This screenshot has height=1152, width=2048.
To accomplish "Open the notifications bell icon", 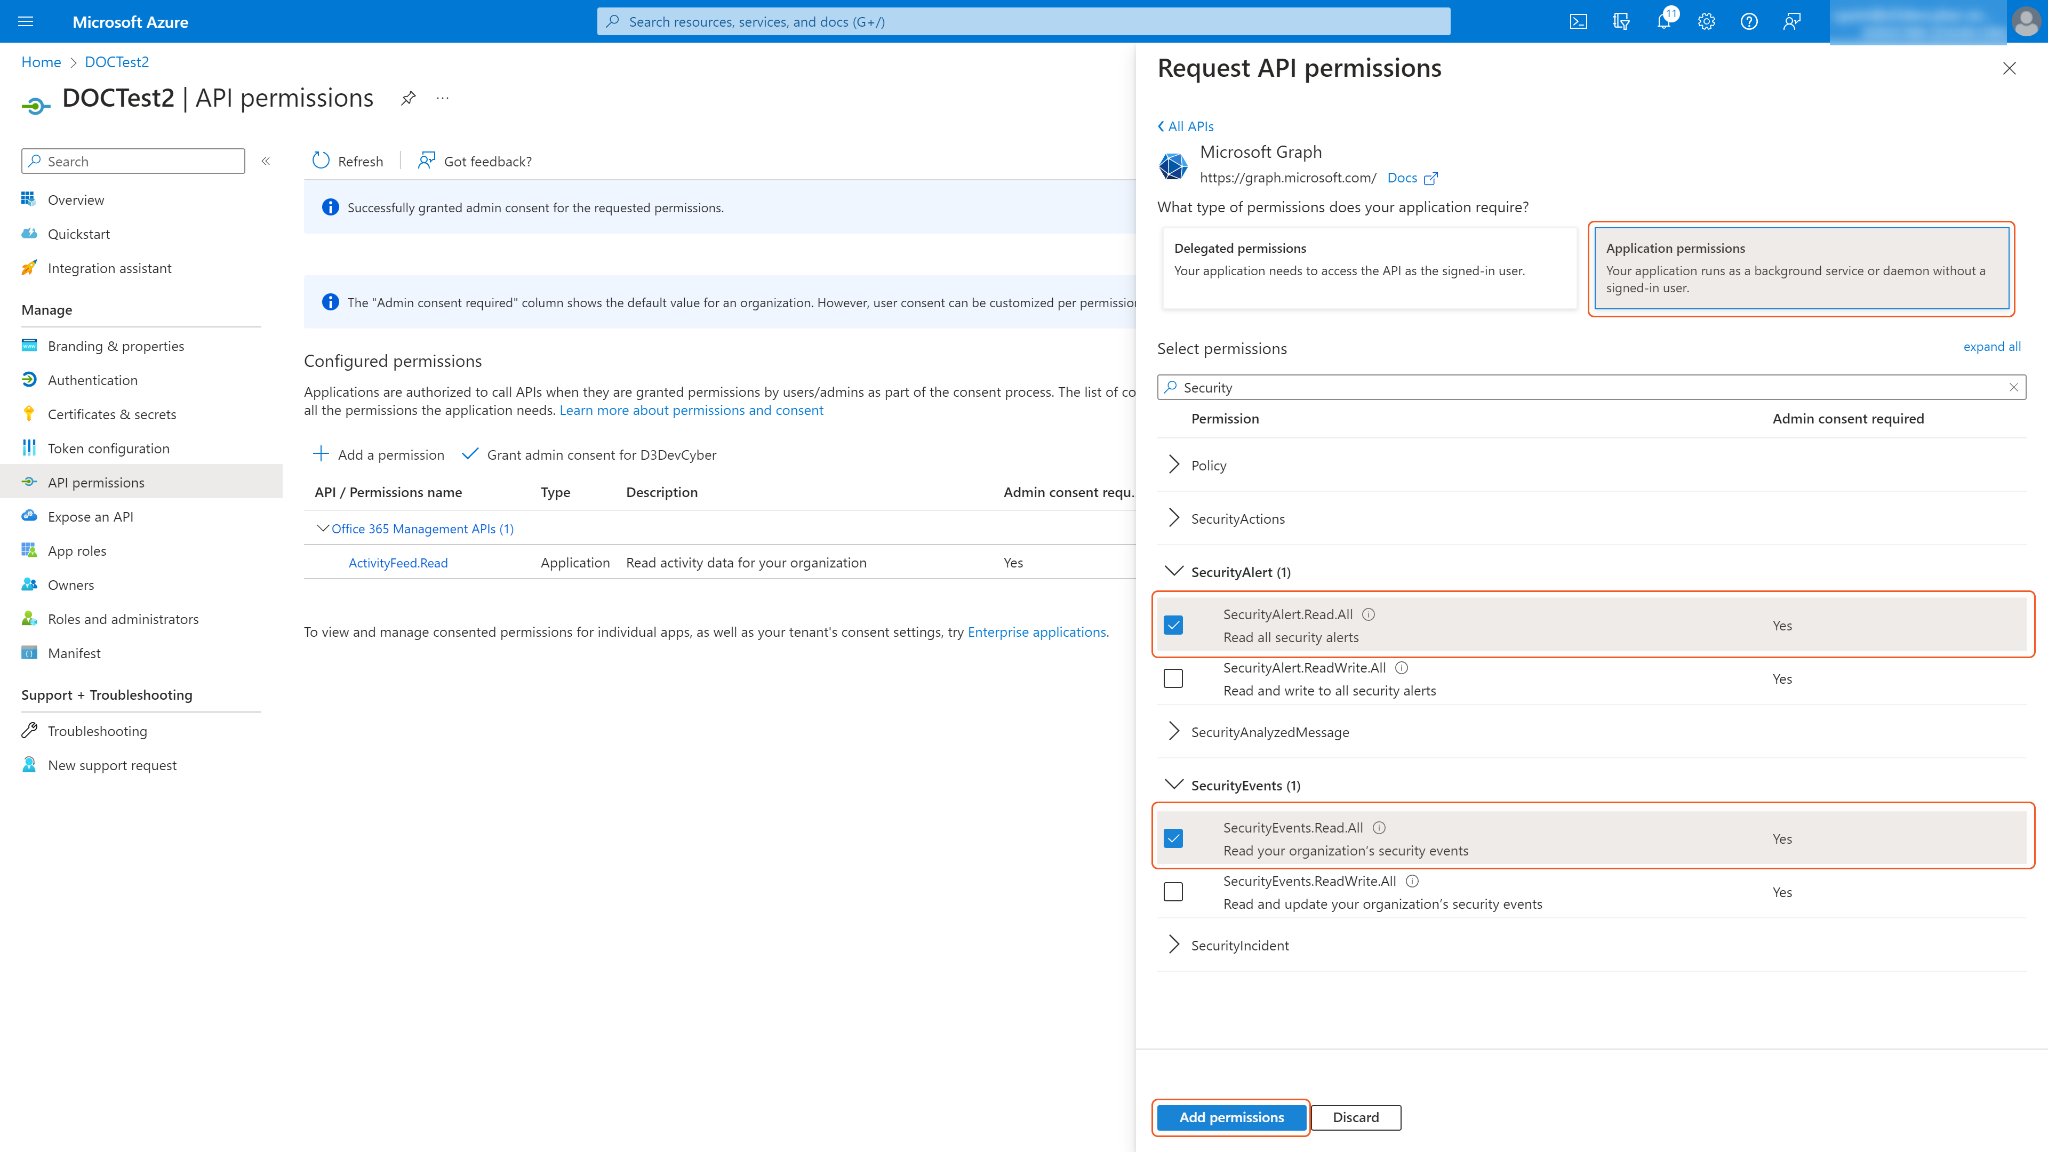I will point(1664,21).
